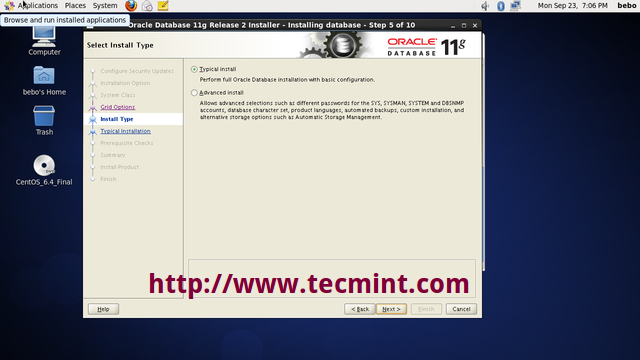Click the volume speaker icon

point(485,6)
